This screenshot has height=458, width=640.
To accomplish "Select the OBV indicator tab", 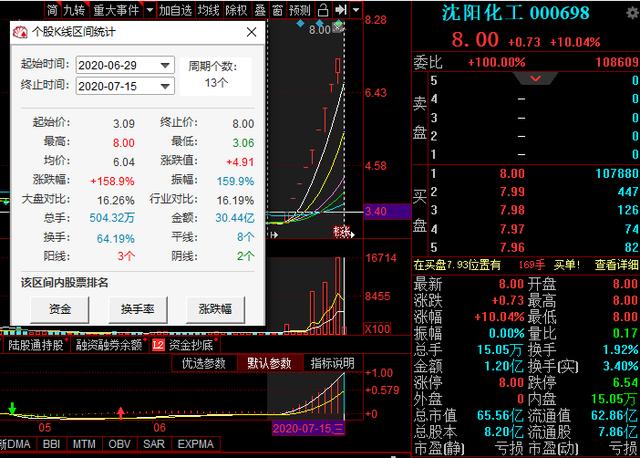I will (119, 444).
